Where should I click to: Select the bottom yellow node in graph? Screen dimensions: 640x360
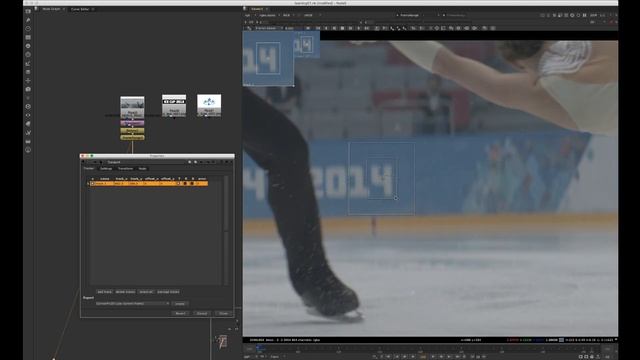pyautogui.click(x=132, y=138)
